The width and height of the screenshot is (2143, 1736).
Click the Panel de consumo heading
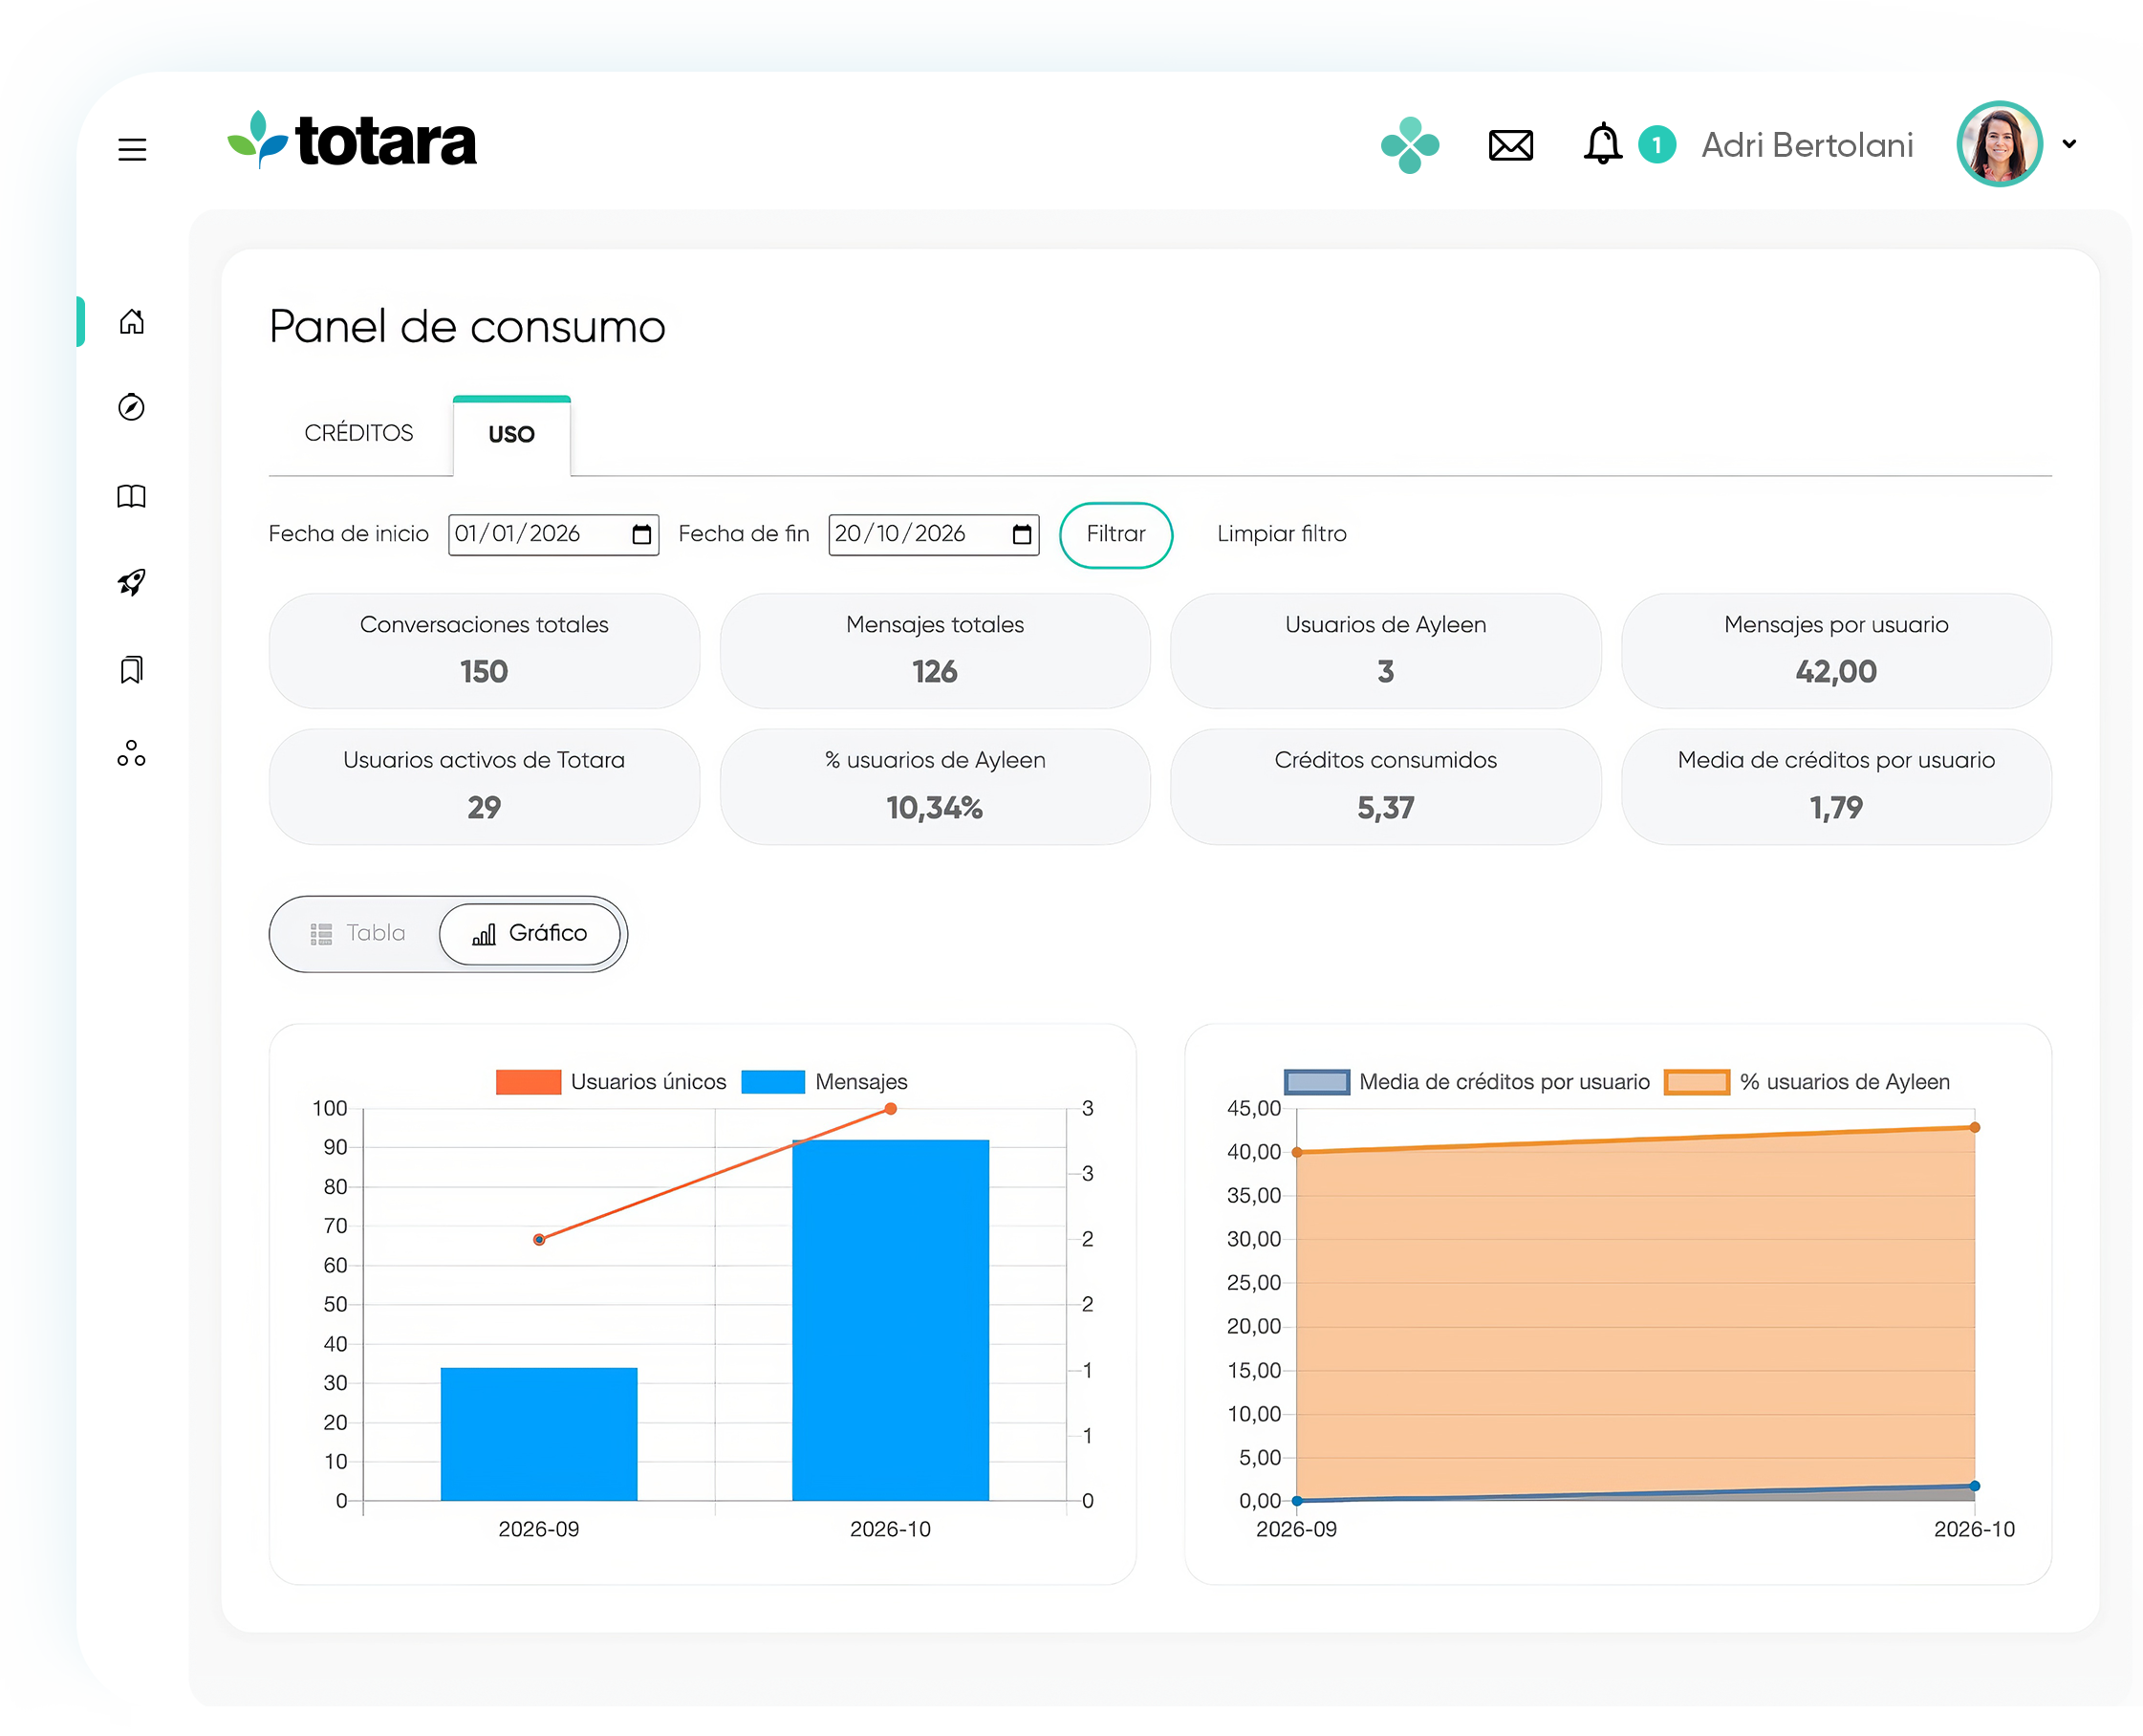click(x=467, y=327)
